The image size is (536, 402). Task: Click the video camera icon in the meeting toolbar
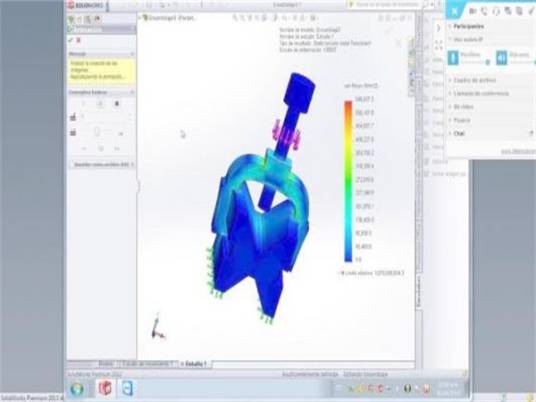pos(473,11)
